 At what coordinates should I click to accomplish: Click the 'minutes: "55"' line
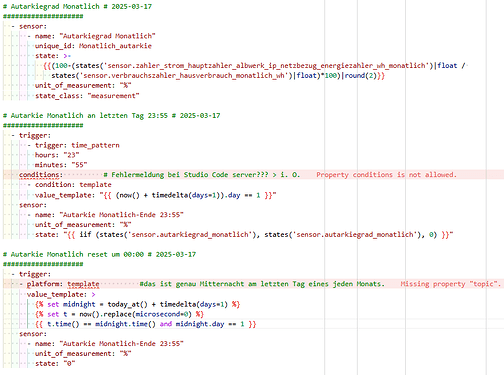coord(61,165)
